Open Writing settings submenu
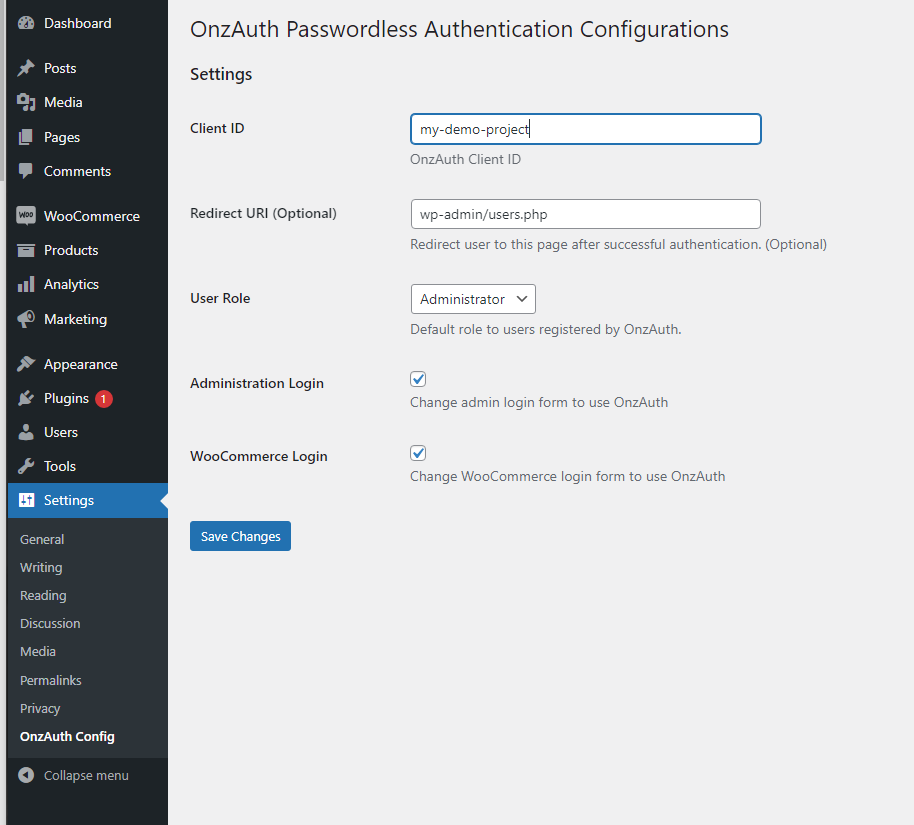Image resolution: width=914 pixels, height=825 pixels. pos(41,567)
